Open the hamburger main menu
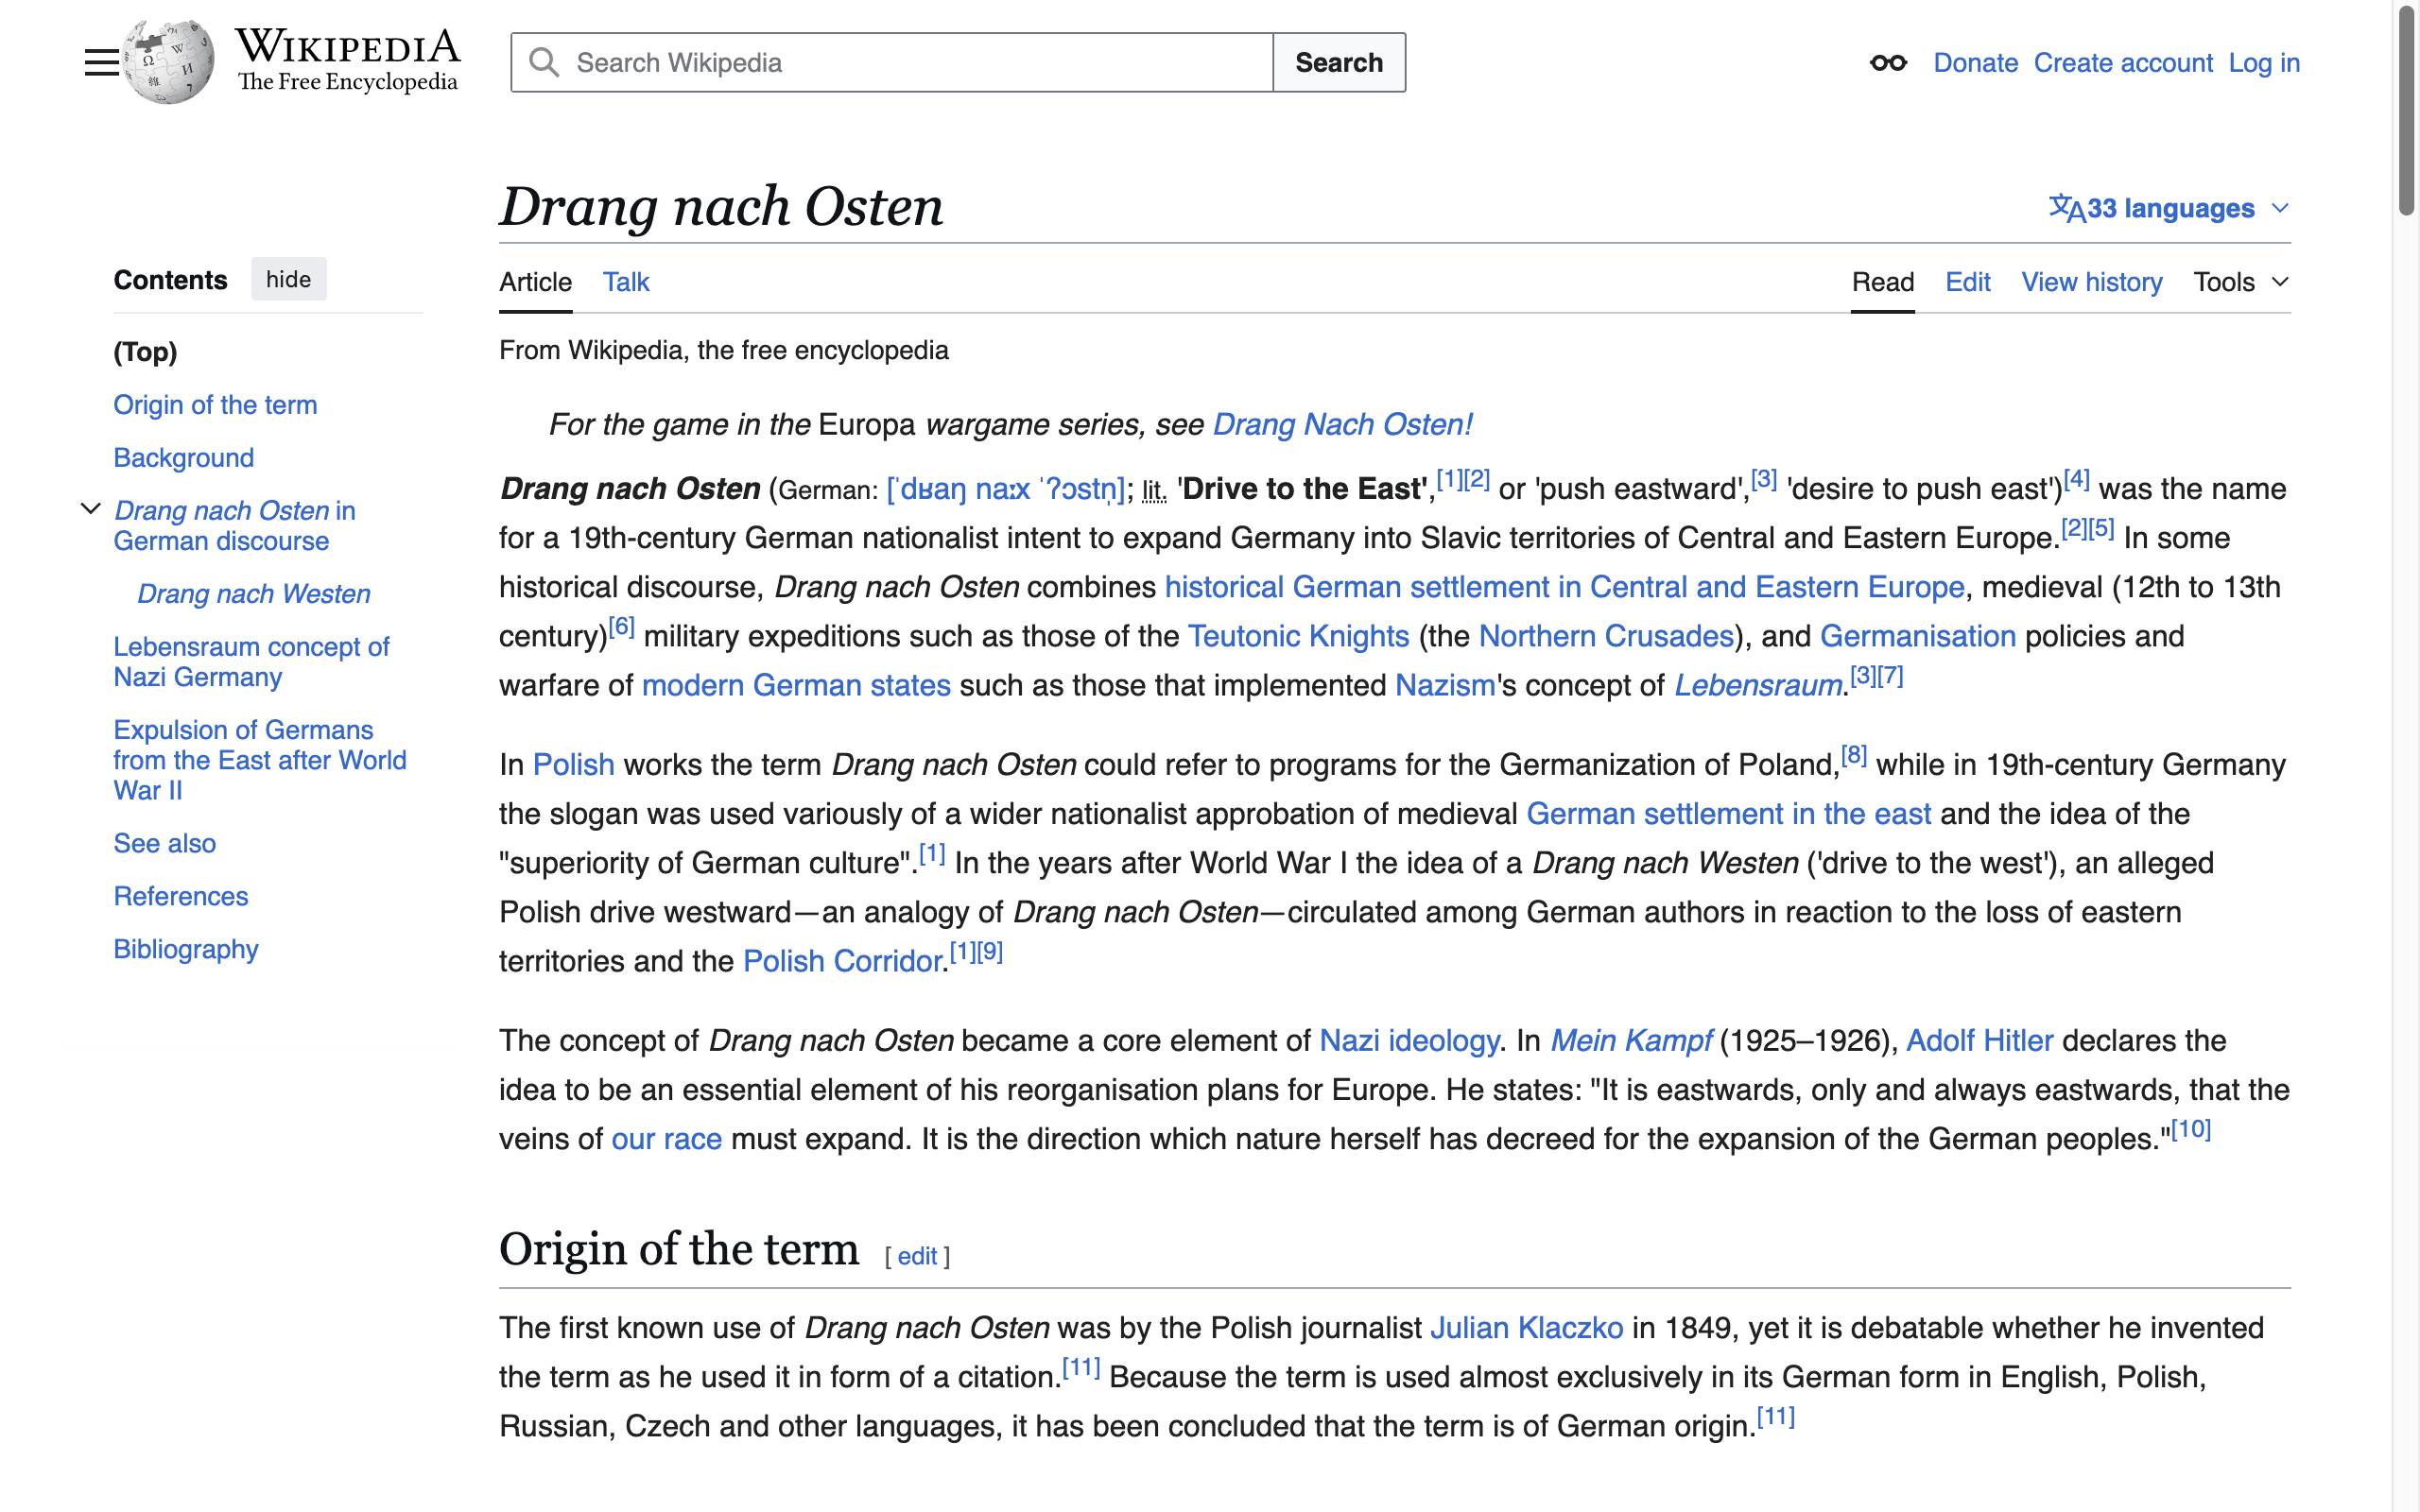 pos(101,63)
